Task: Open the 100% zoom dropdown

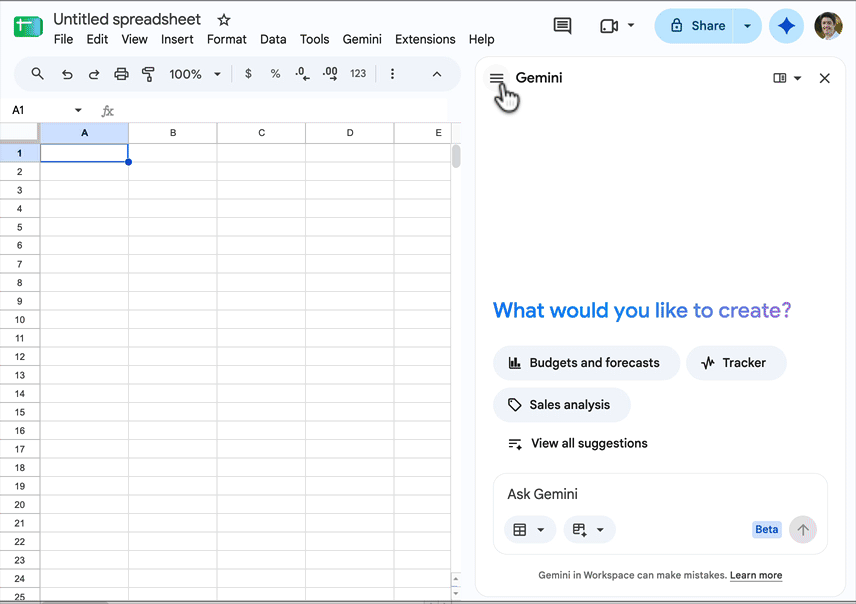Action: click(194, 74)
